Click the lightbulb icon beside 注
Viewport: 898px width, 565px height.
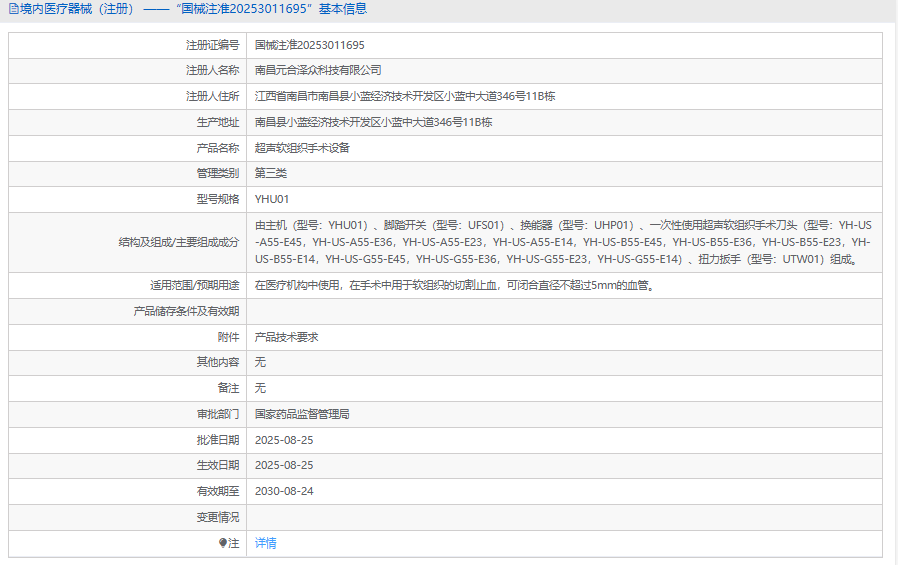(223, 543)
